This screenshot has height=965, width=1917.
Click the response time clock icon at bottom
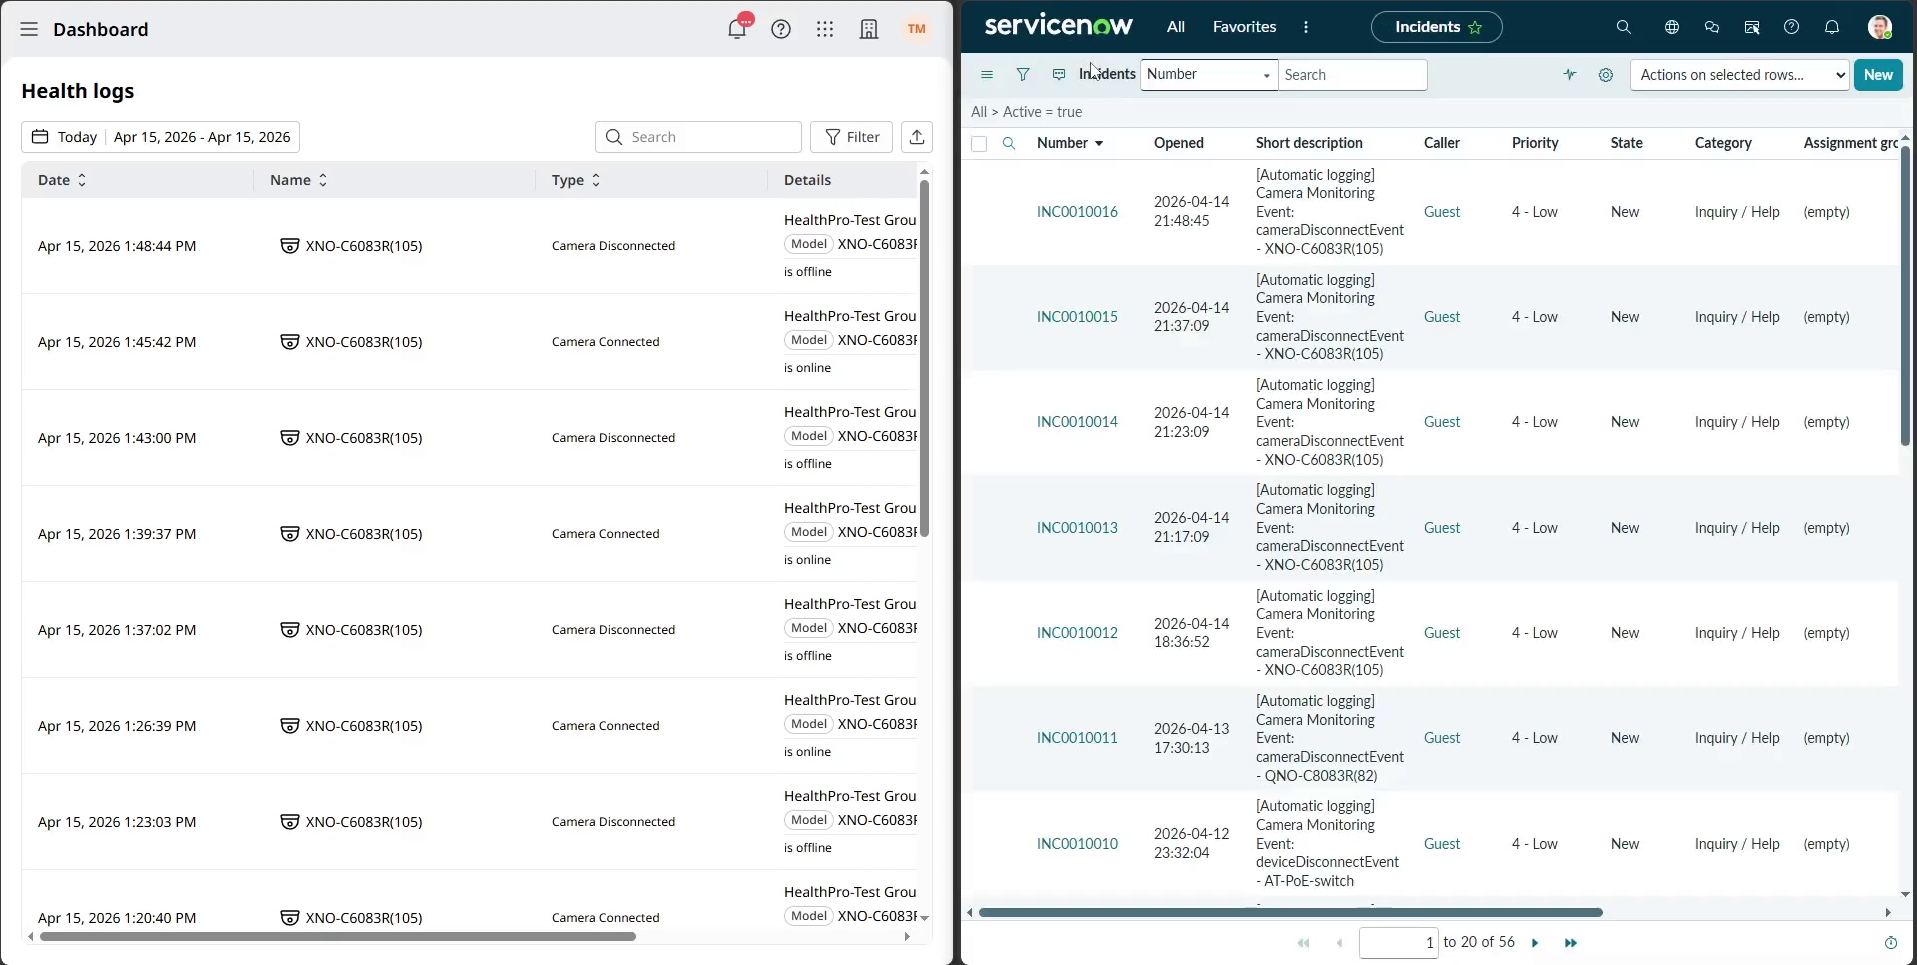[1890, 943]
